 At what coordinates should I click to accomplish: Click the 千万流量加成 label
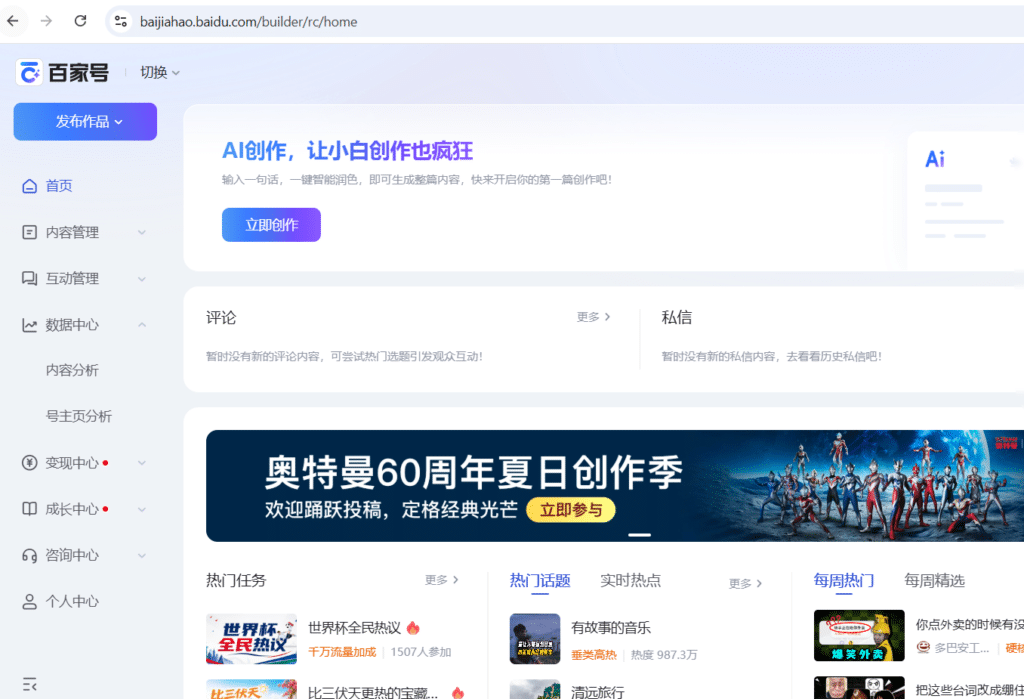[x=342, y=652]
